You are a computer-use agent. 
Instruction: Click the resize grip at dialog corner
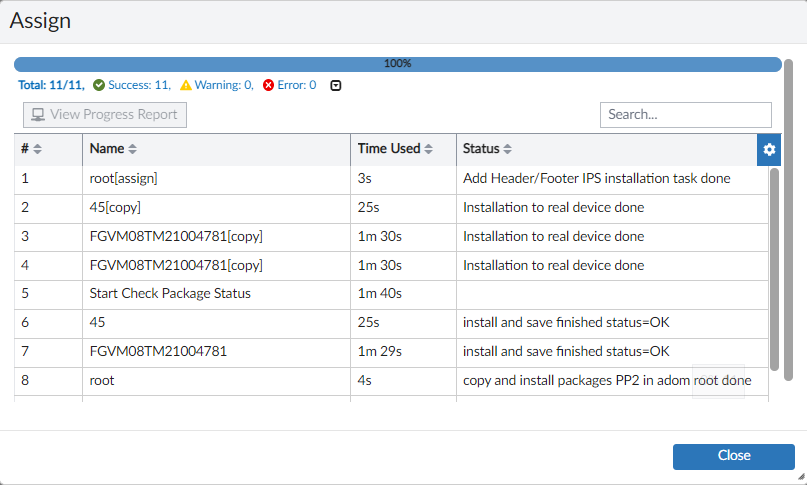(x=800, y=478)
